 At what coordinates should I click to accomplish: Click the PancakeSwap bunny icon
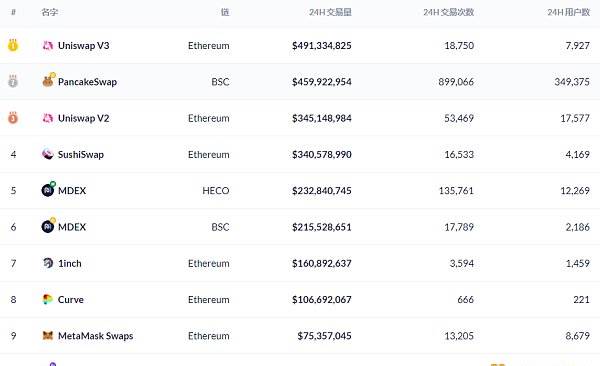(48, 80)
